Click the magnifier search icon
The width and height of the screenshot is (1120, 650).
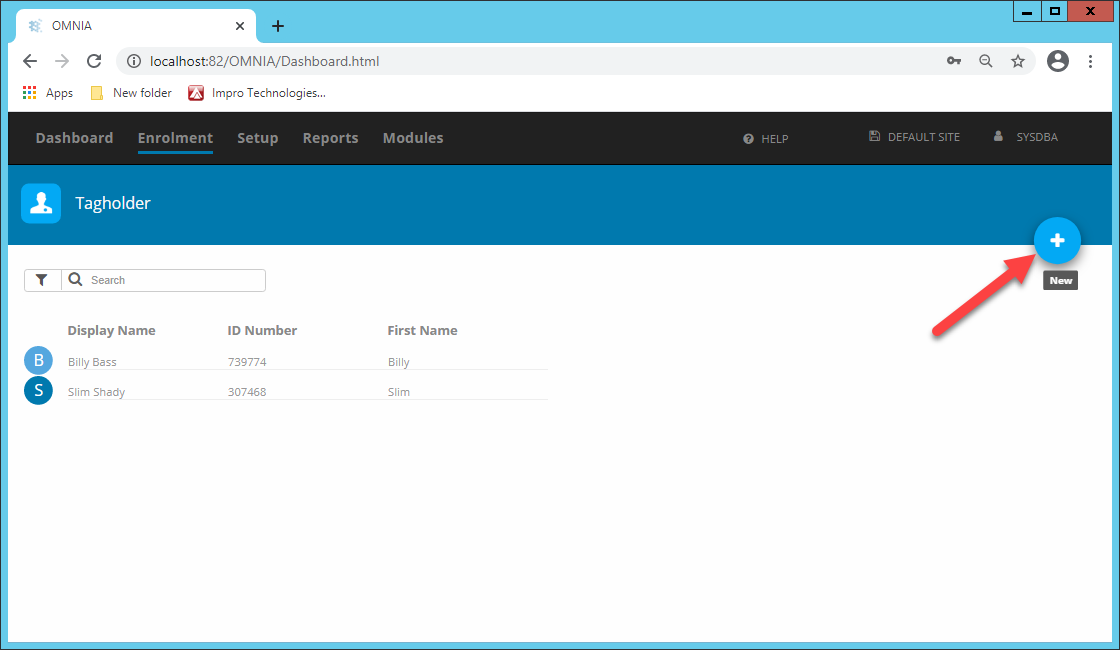tap(75, 279)
